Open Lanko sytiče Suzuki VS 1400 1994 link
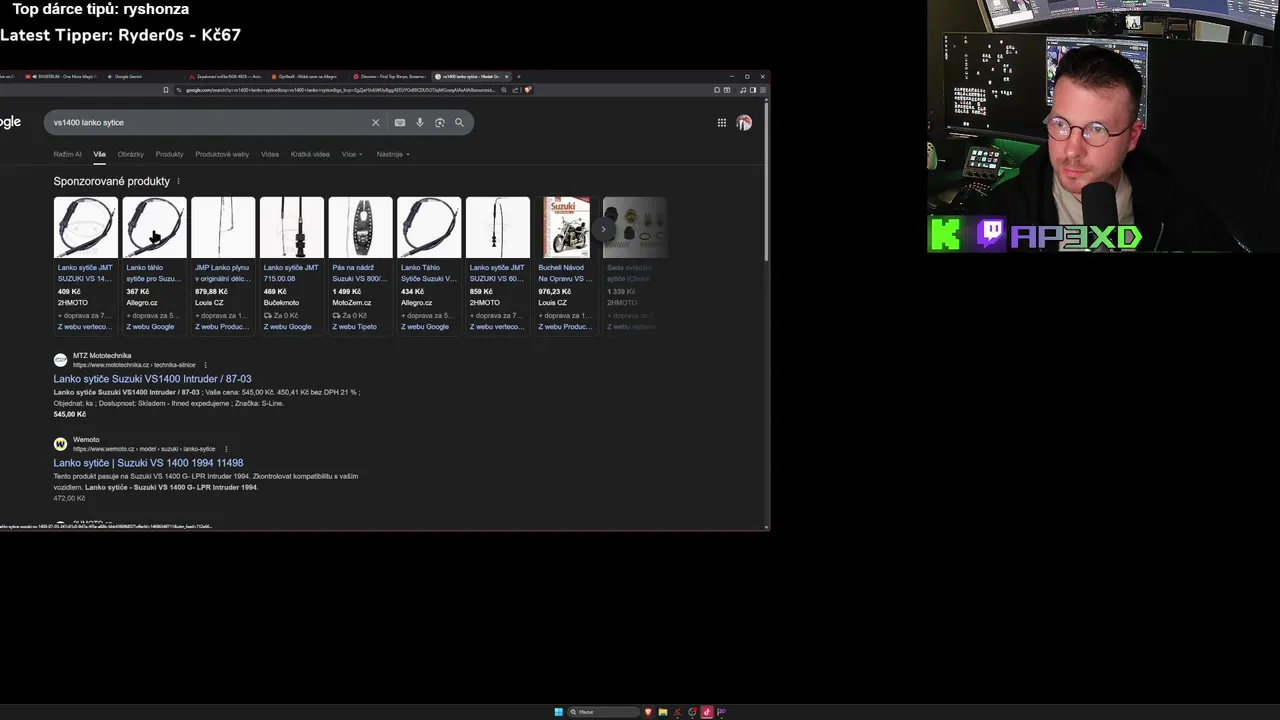1280x720 pixels. pyautogui.click(x=148, y=463)
